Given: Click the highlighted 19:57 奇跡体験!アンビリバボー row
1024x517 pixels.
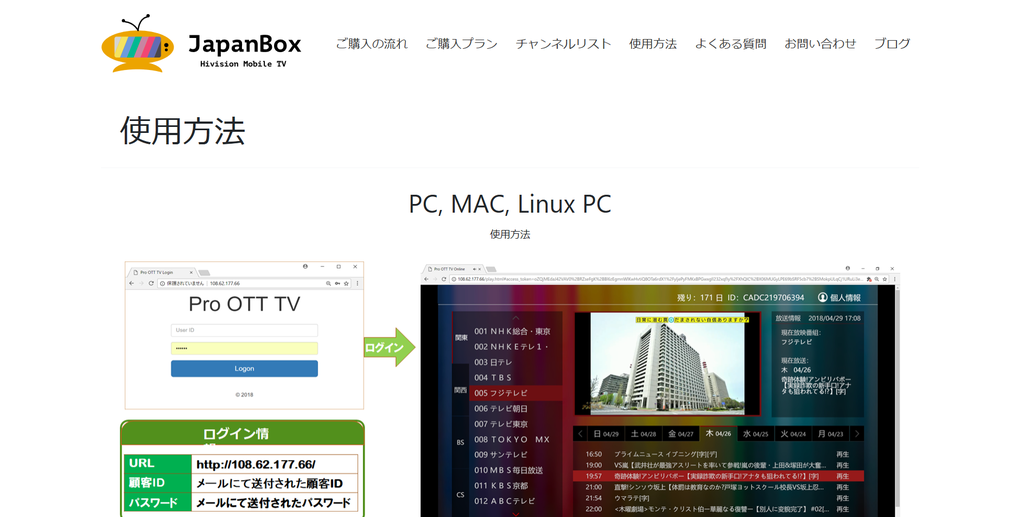Looking at the screenshot, I should [718, 477].
